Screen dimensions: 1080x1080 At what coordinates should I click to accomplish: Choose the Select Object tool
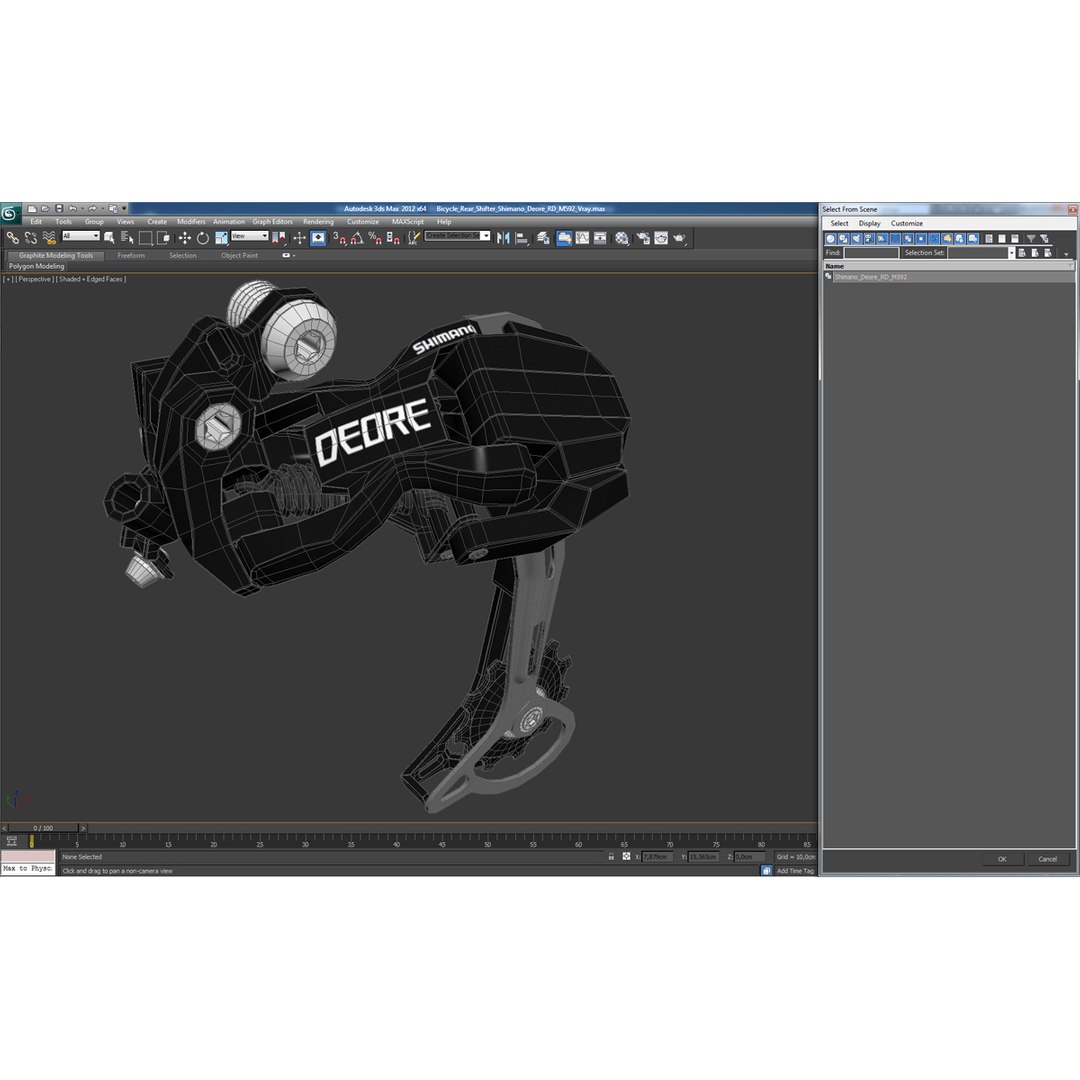coord(109,238)
